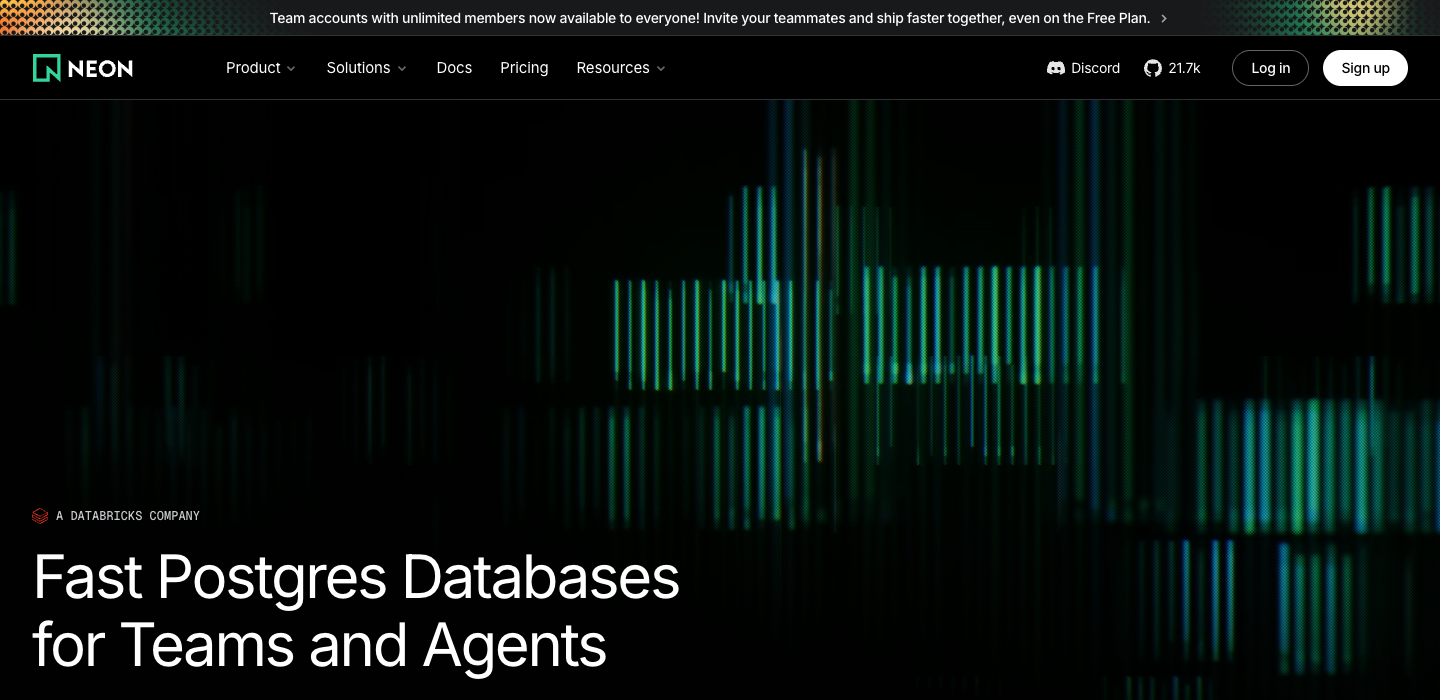Viewport: 1440px width, 700px height.
Task: Open the Discord link icon
Action: point(1056,68)
